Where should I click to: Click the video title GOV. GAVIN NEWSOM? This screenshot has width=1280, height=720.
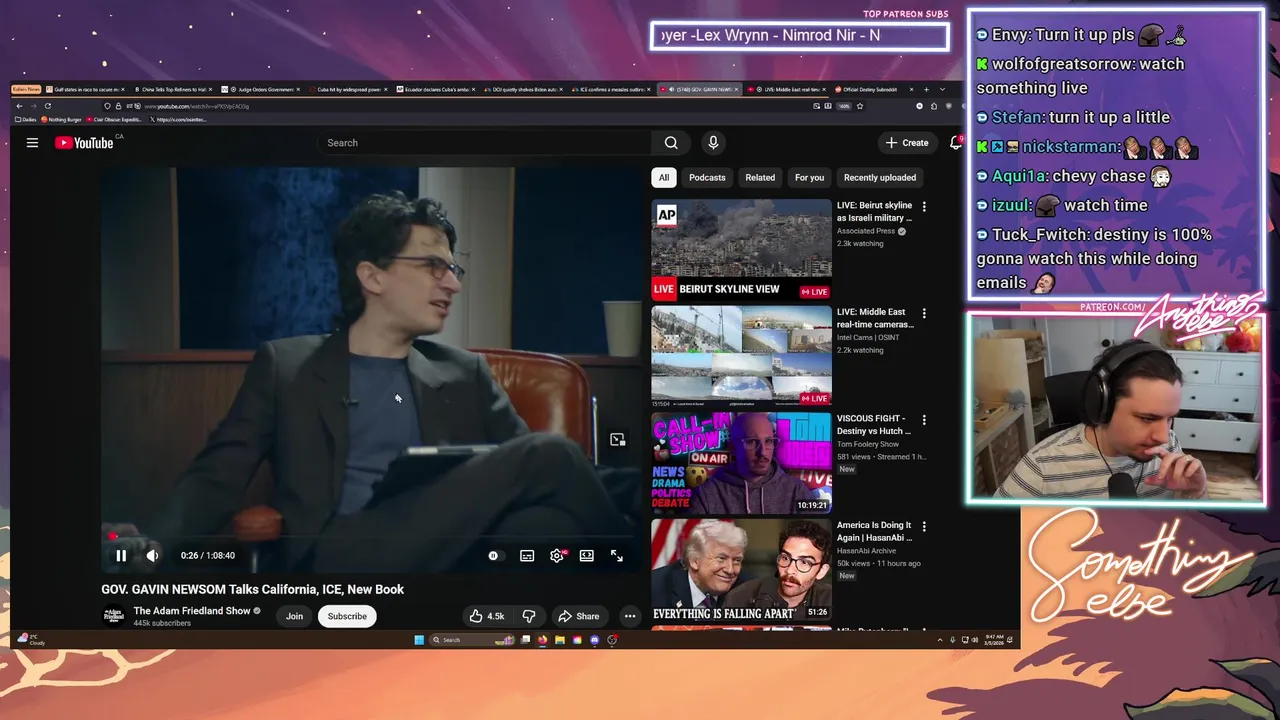click(252, 589)
